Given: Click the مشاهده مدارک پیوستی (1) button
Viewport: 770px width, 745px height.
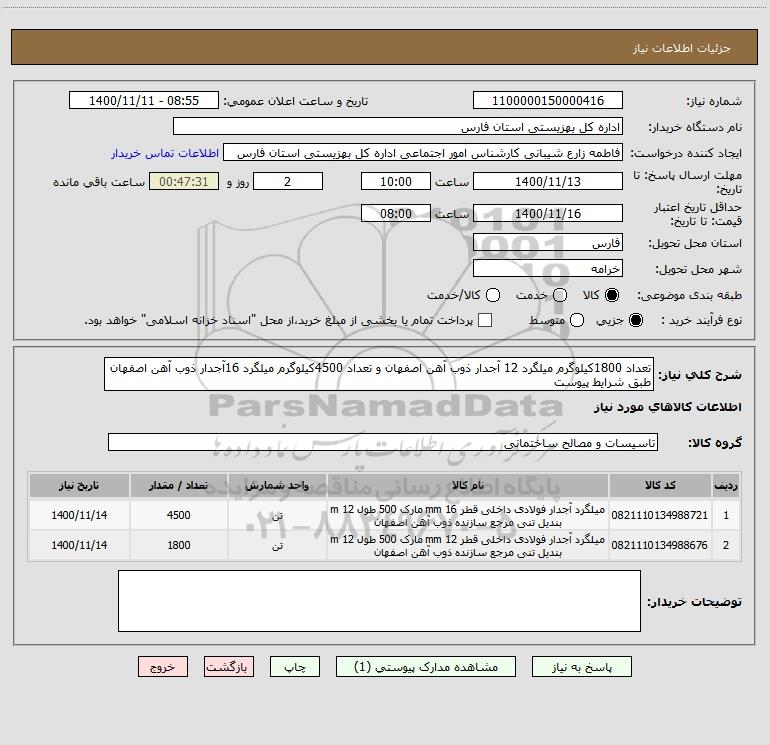Looking at the screenshot, I should [x=426, y=666].
